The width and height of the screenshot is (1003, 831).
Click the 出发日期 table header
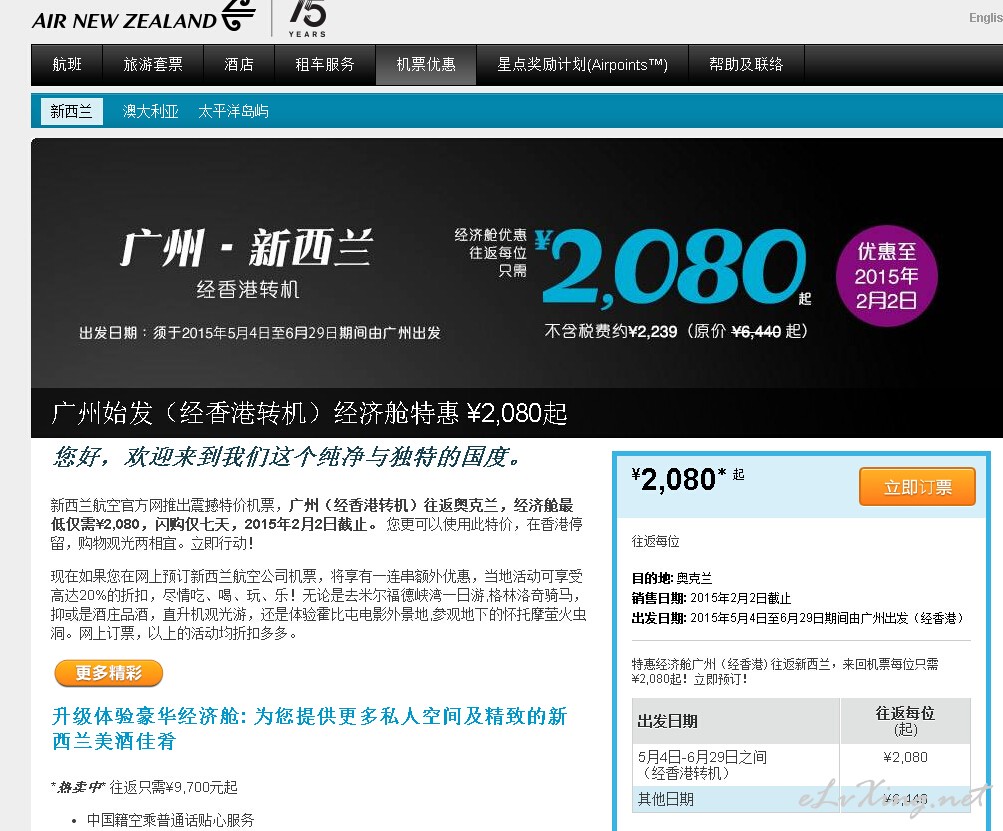[x=736, y=721]
